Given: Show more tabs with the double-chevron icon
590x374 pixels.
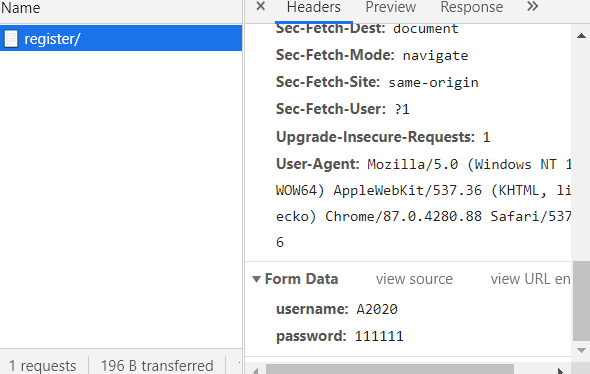Looking at the screenshot, I should [532, 6].
